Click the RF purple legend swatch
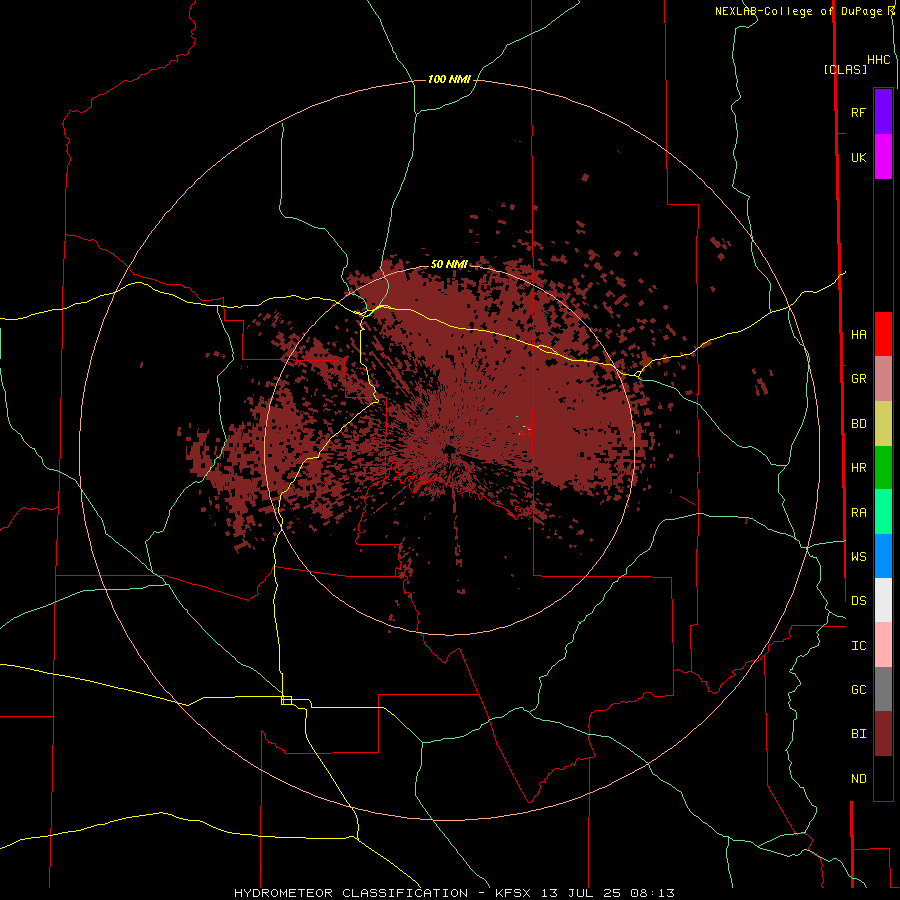The width and height of the screenshot is (900, 900). (x=883, y=112)
